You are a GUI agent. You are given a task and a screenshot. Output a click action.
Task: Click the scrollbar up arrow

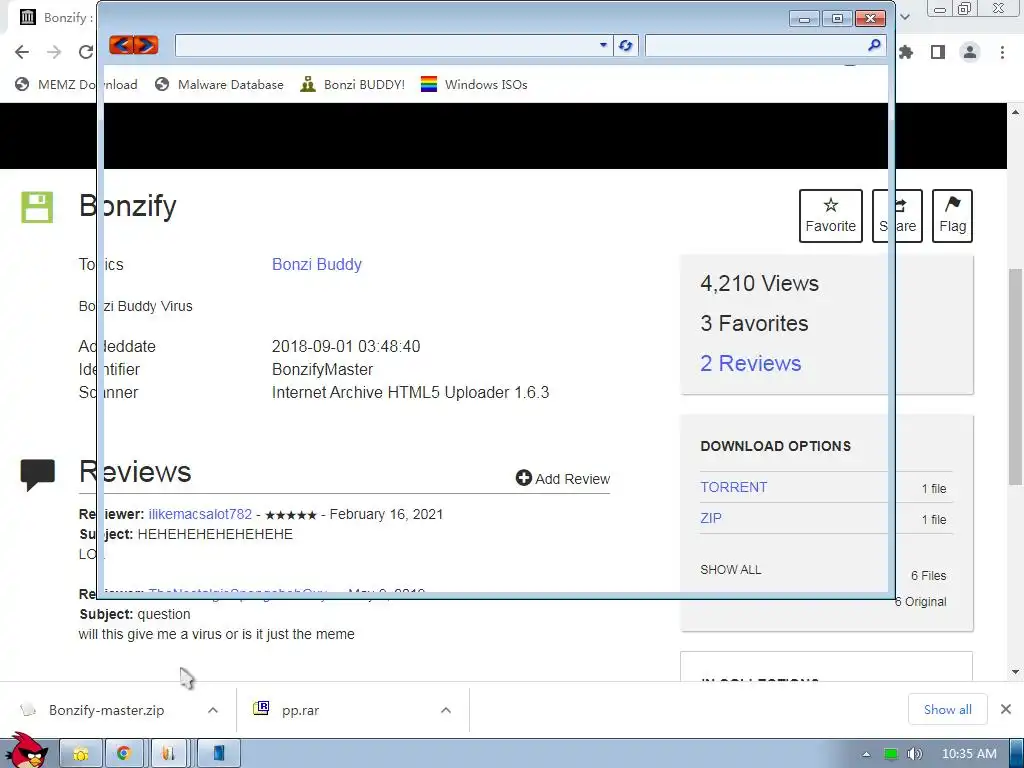click(x=1015, y=112)
